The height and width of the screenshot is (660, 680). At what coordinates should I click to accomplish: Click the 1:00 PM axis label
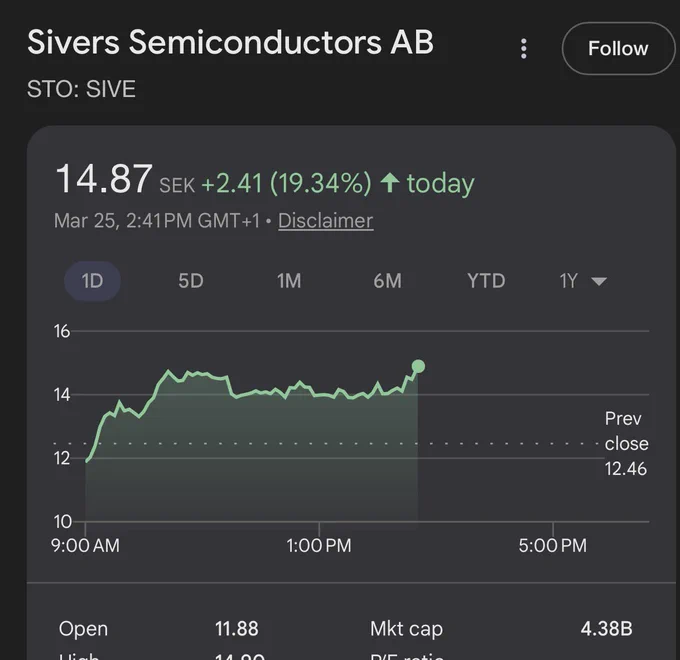pos(319,546)
